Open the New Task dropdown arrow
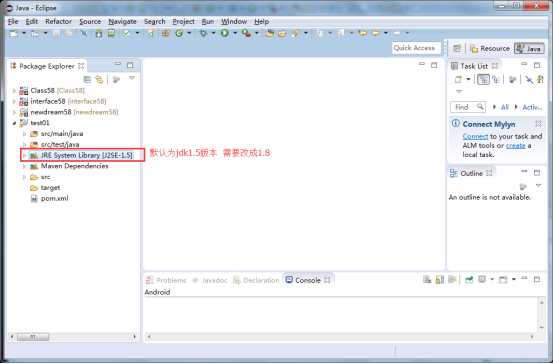 tap(468, 79)
